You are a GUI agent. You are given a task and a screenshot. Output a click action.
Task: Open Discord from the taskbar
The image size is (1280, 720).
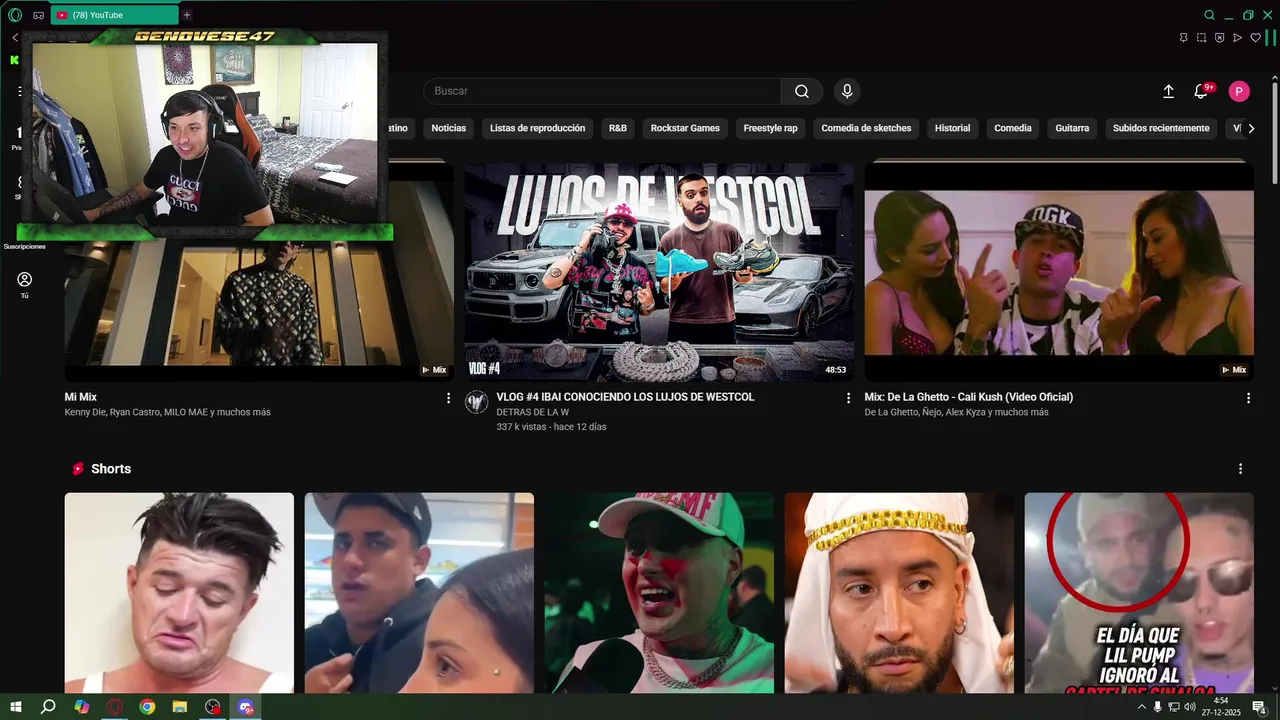[246, 707]
